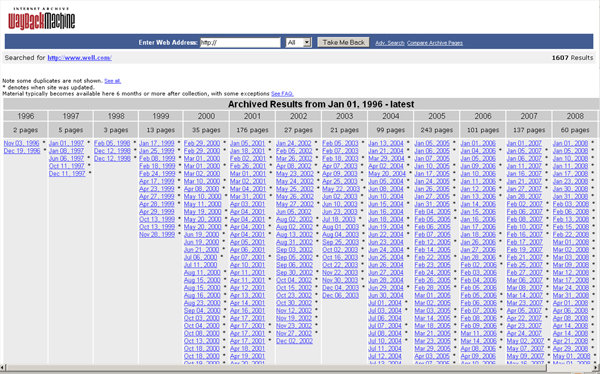Click the 'See all' duplicates link
The height and width of the screenshot is (374, 600).
[112, 81]
